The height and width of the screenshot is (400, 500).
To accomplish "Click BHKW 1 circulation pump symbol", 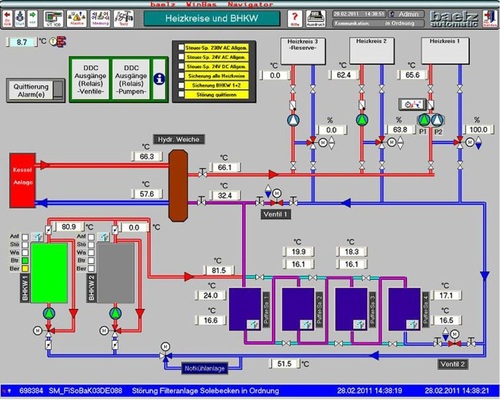I will click(x=49, y=313).
